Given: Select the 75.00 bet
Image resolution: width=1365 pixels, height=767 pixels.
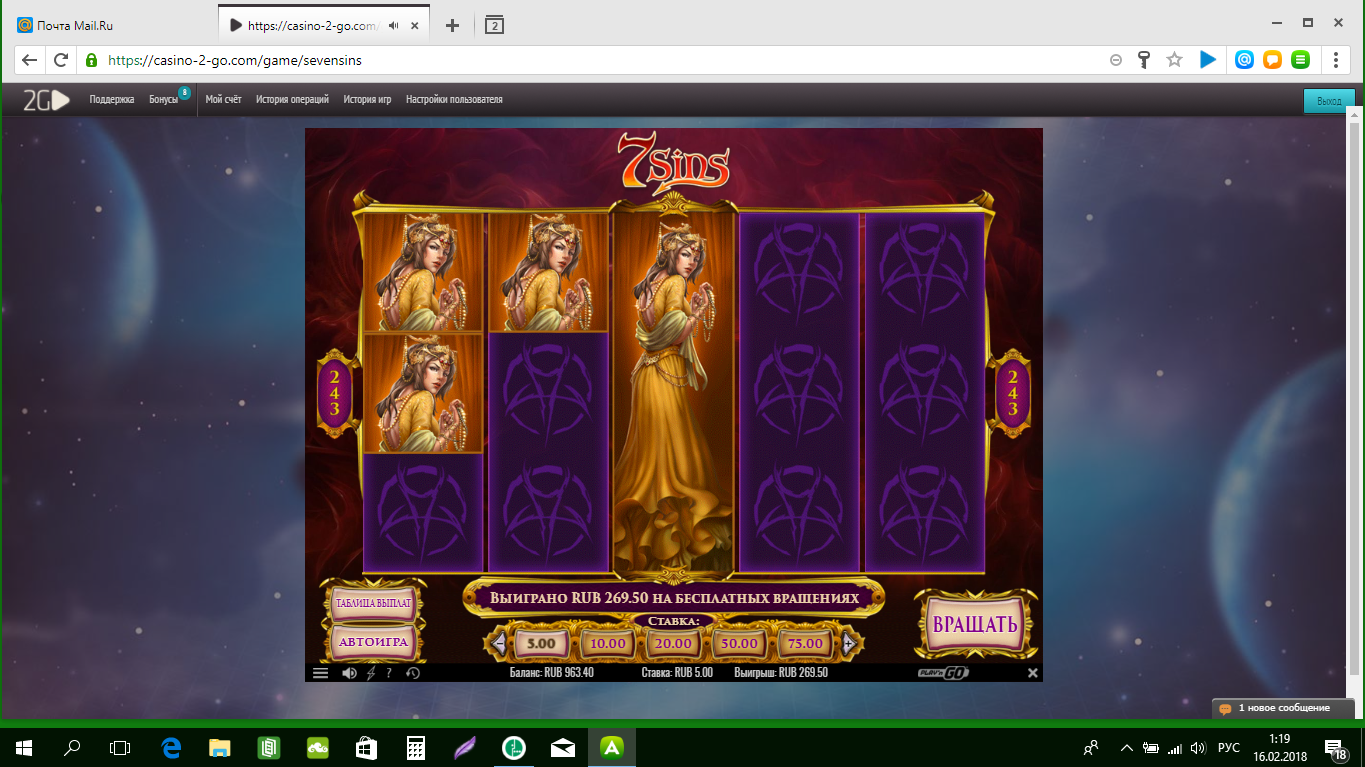Looking at the screenshot, I should 805,643.
